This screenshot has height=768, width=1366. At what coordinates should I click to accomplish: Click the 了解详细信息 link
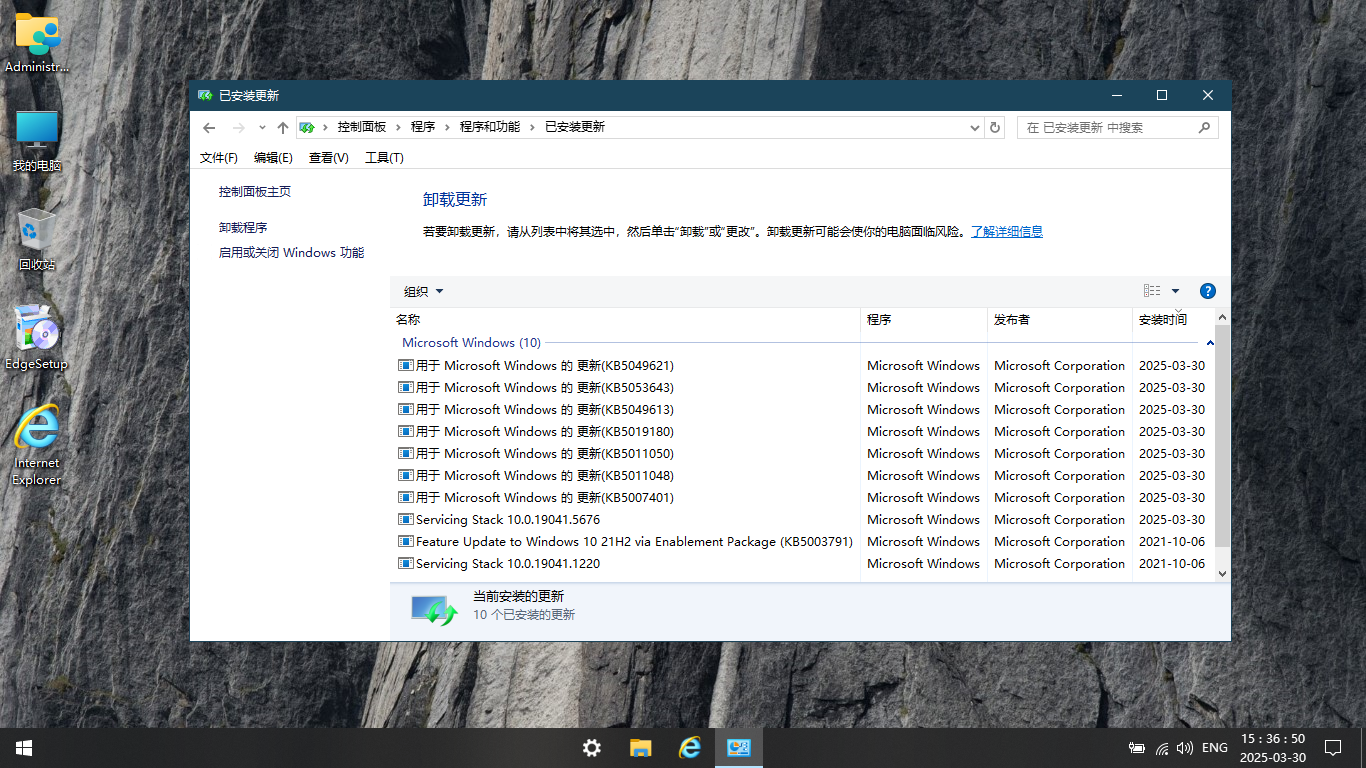click(1007, 232)
